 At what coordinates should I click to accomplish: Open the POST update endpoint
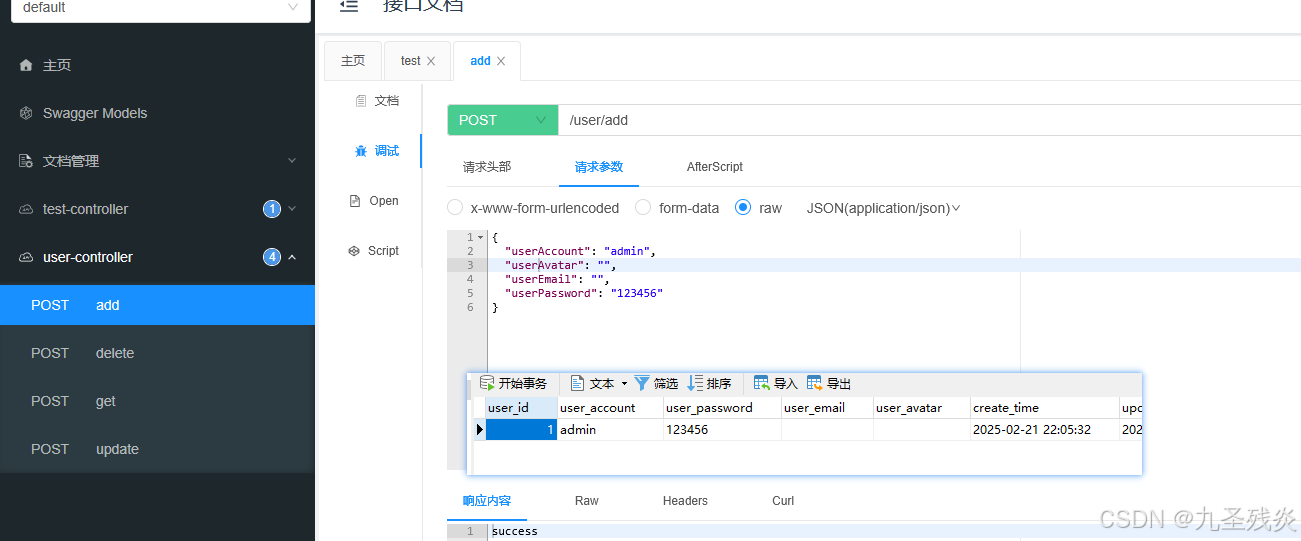pos(157,449)
